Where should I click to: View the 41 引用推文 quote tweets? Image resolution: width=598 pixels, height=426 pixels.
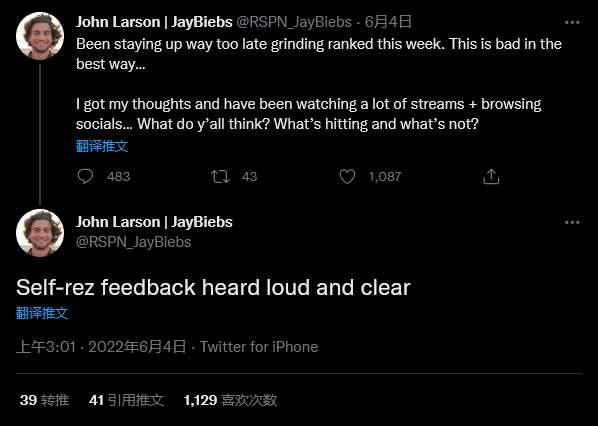126,400
